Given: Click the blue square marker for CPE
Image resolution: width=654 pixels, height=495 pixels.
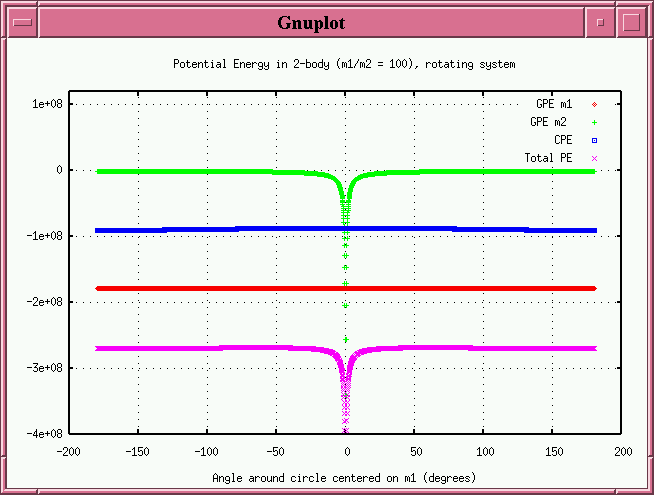Looking at the screenshot, I should (594, 140).
